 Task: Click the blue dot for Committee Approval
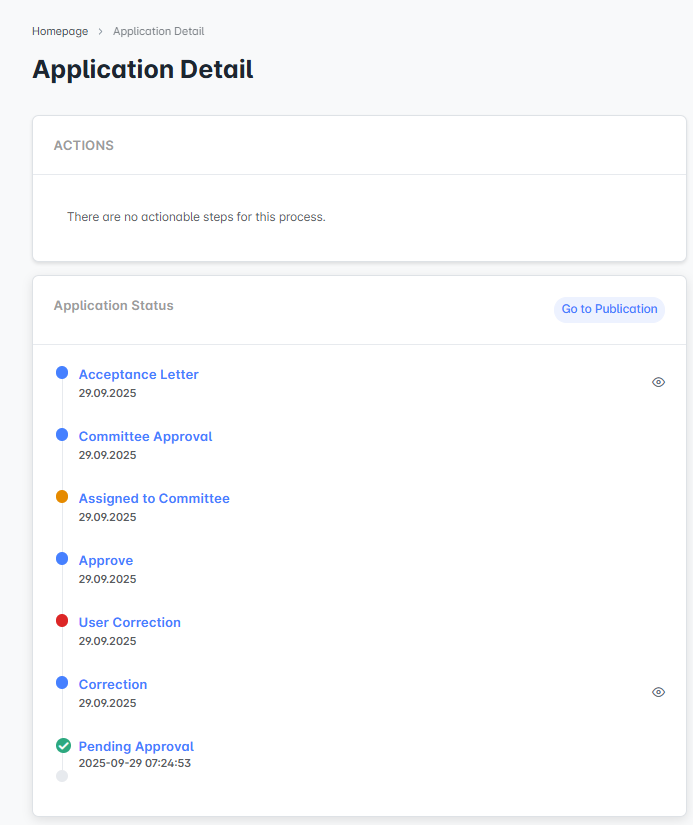pos(62,435)
